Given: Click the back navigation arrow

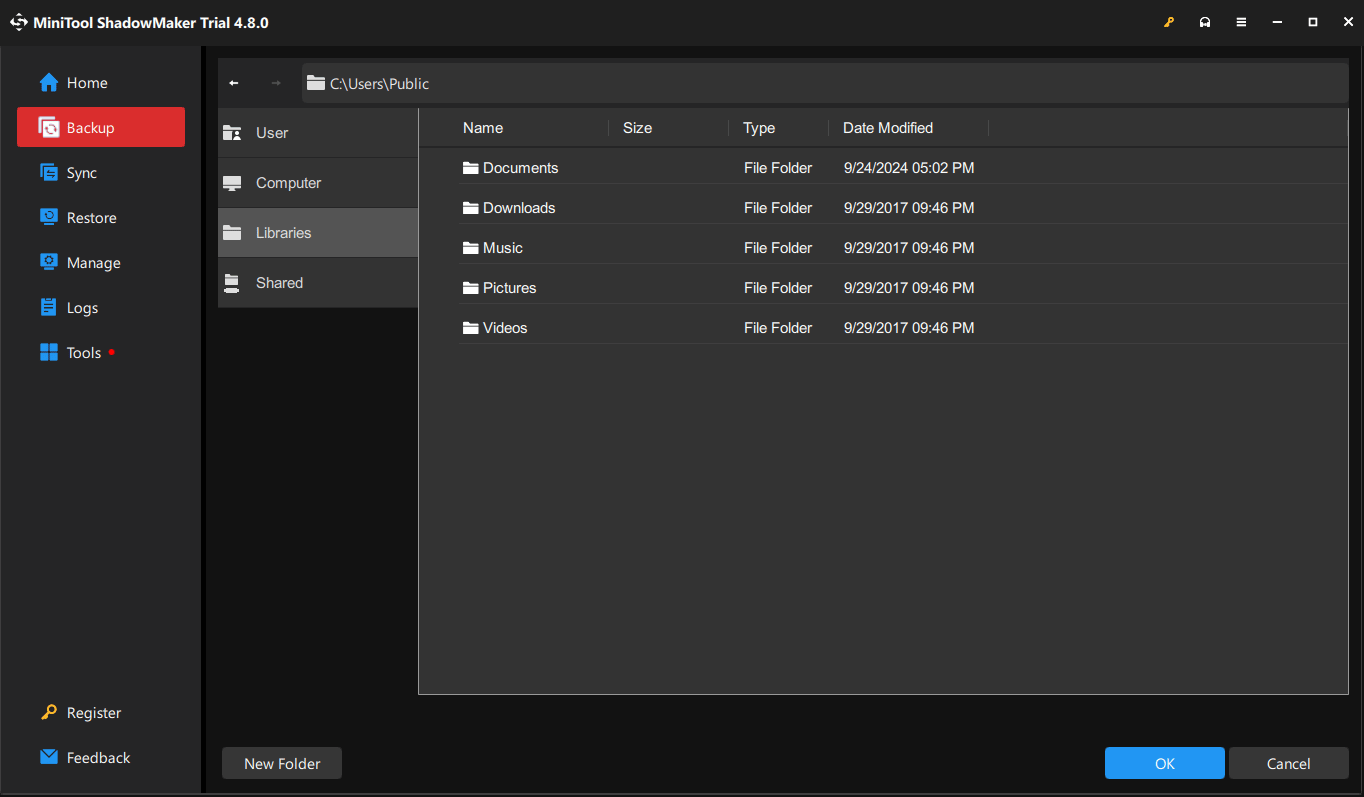Looking at the screenshot, I should click(x=233, y=82).
